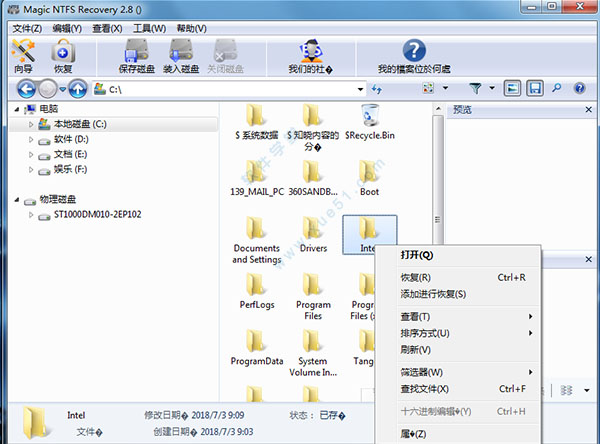Select the Program Files folder
Screen dimensions: 600x444
coord(313,297)
